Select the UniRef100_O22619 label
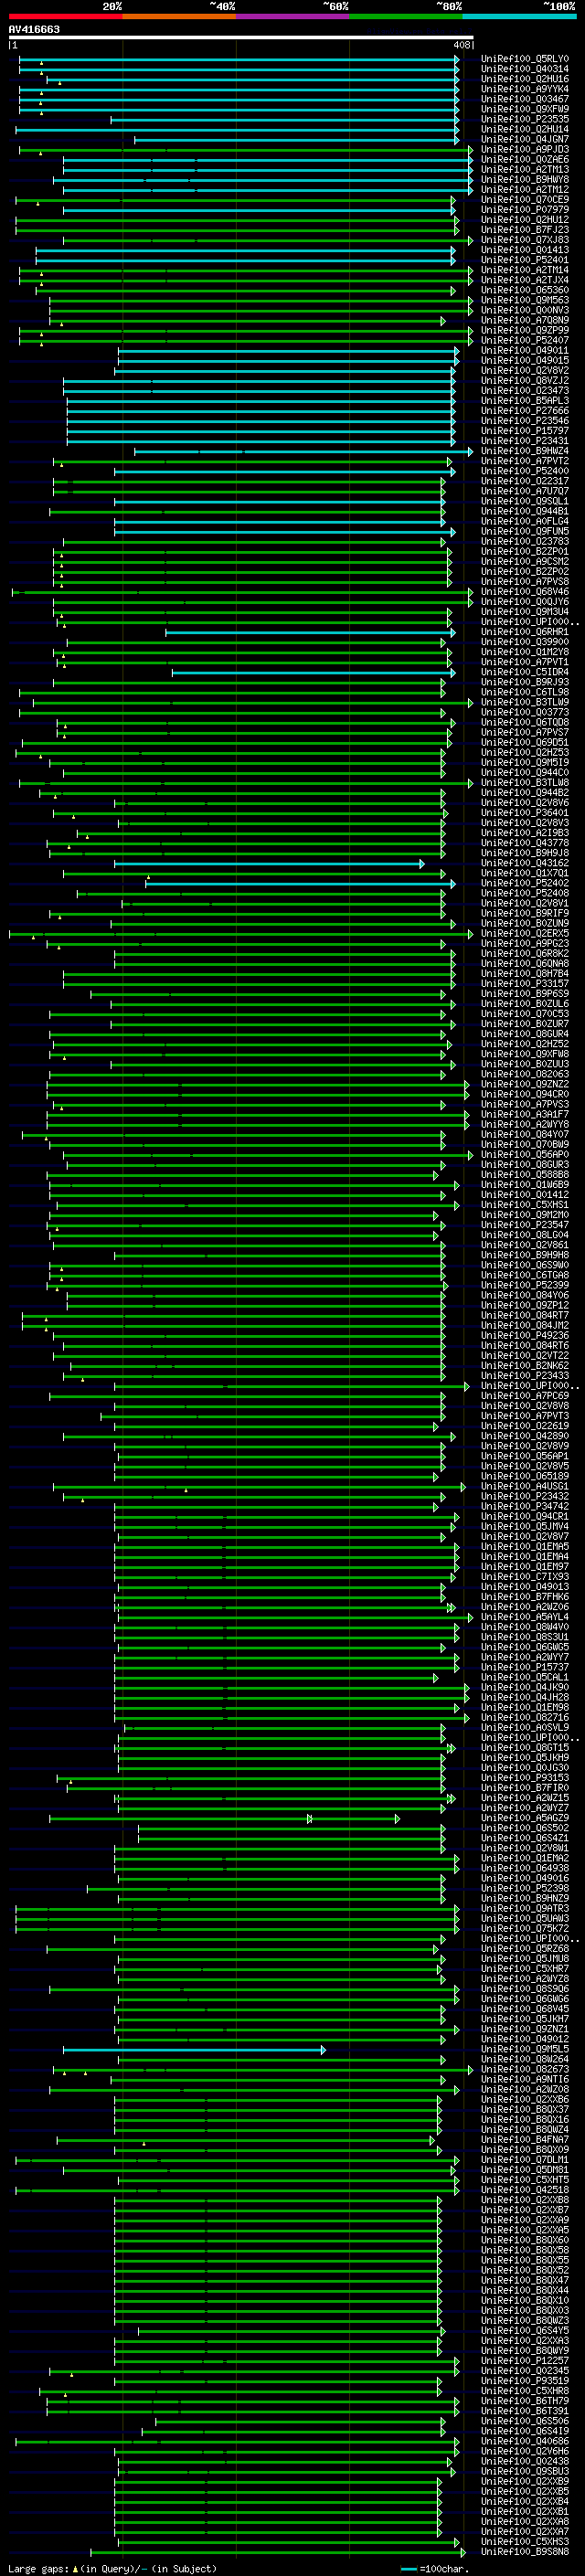 (525, 1426)
